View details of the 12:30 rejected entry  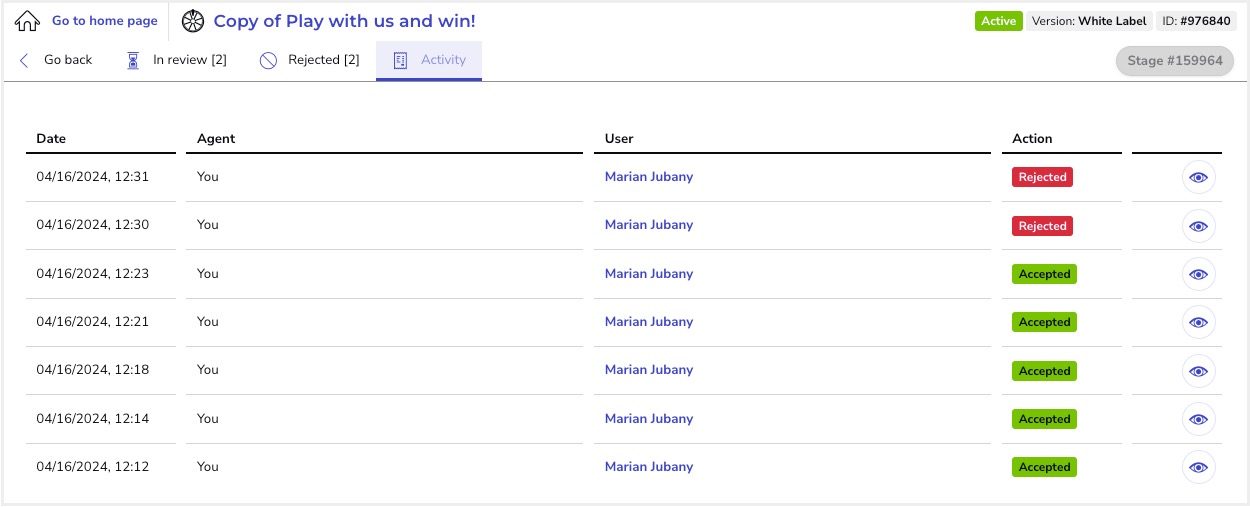pos(1198,226)
